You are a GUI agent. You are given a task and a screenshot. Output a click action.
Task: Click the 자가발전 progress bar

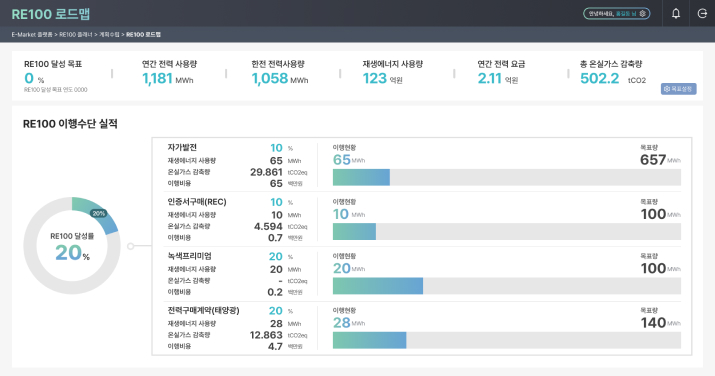click(507, 177)
